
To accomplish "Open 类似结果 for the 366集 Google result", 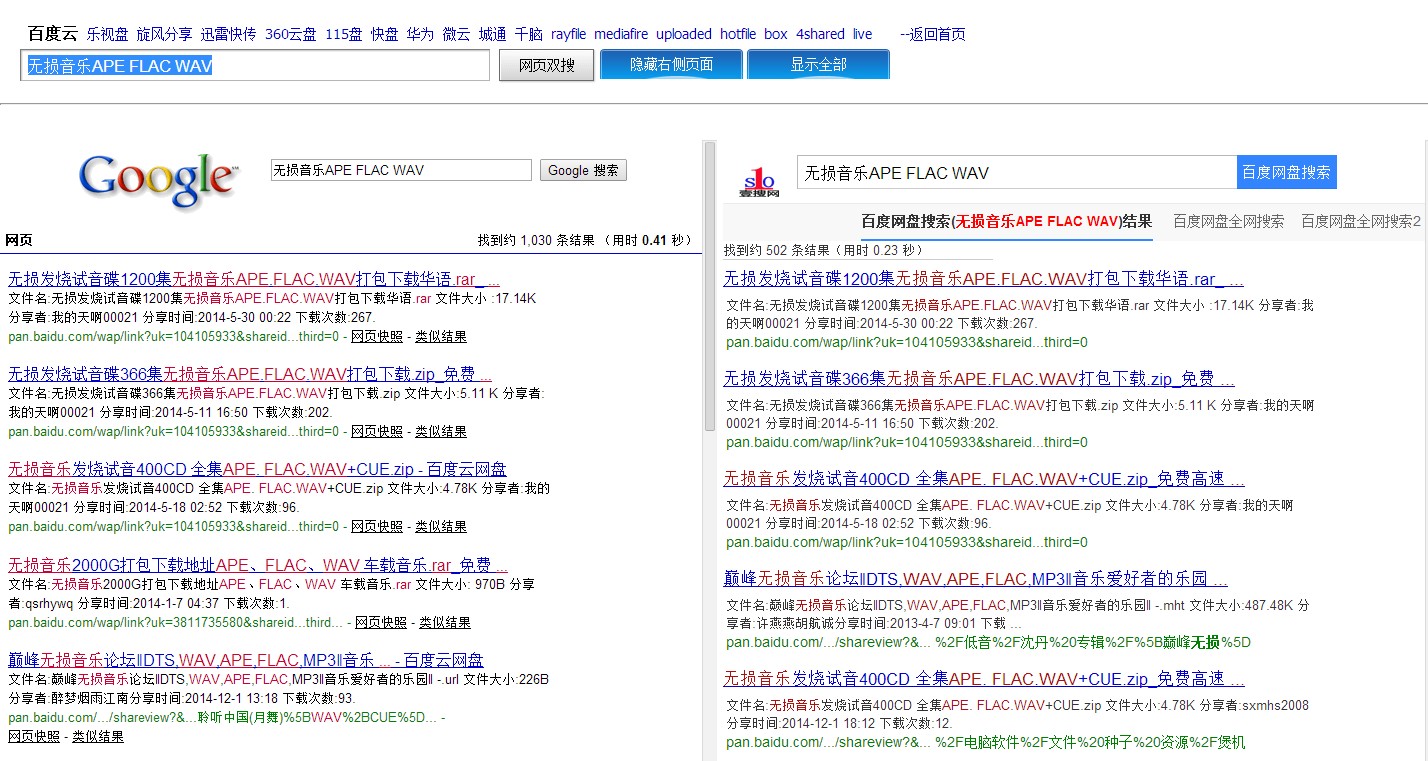I will point(441,432).
